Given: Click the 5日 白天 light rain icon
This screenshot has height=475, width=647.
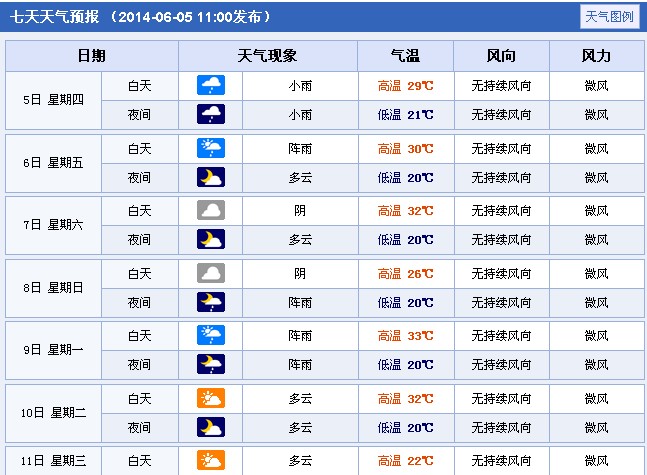Looking at the screenshot, I should tap(211, 86).
